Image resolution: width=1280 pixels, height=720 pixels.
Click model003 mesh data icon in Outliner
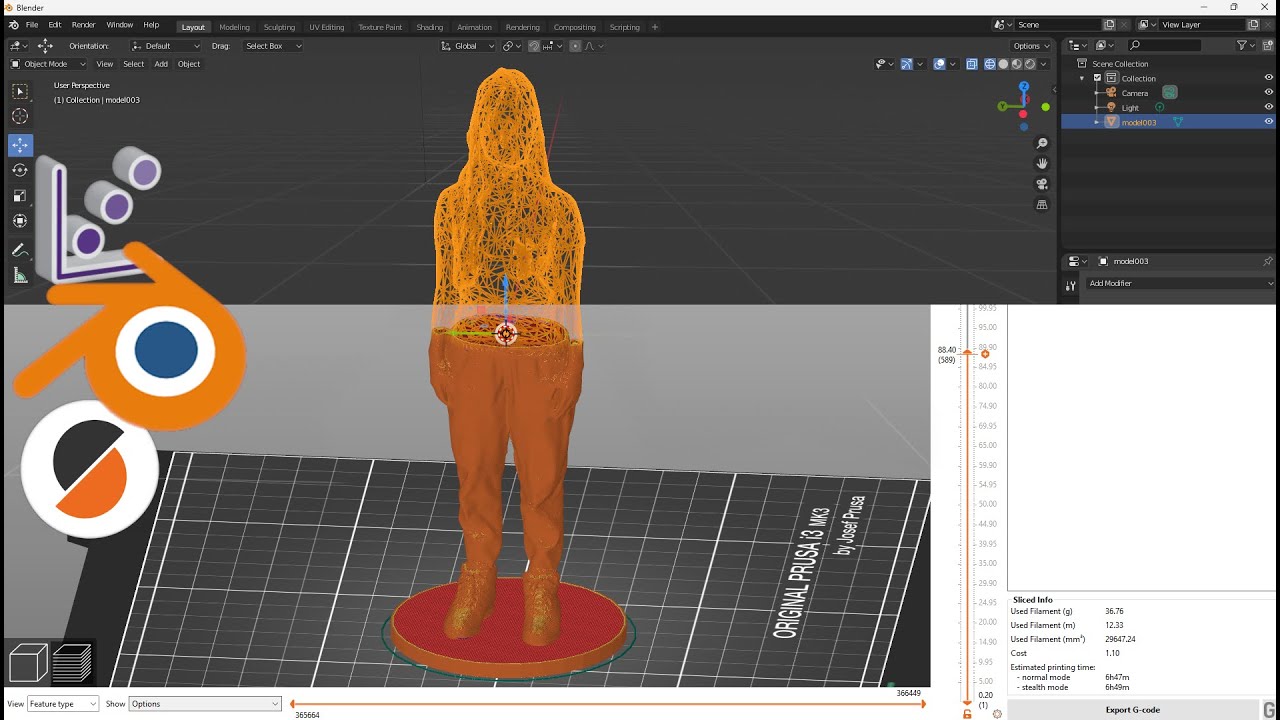[x=1177, y=122]
